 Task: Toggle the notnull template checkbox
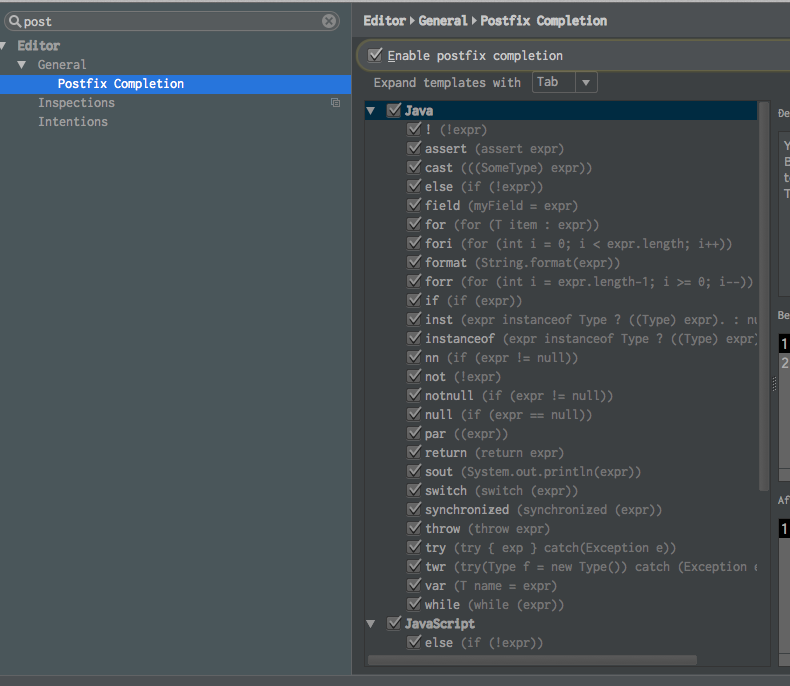(414, 395)
